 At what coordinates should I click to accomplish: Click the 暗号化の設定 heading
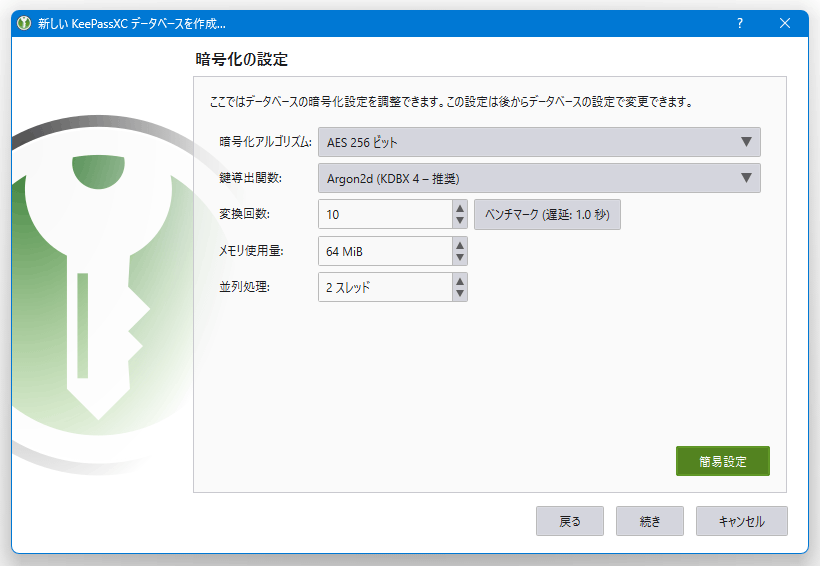click(x=242, y=59)
